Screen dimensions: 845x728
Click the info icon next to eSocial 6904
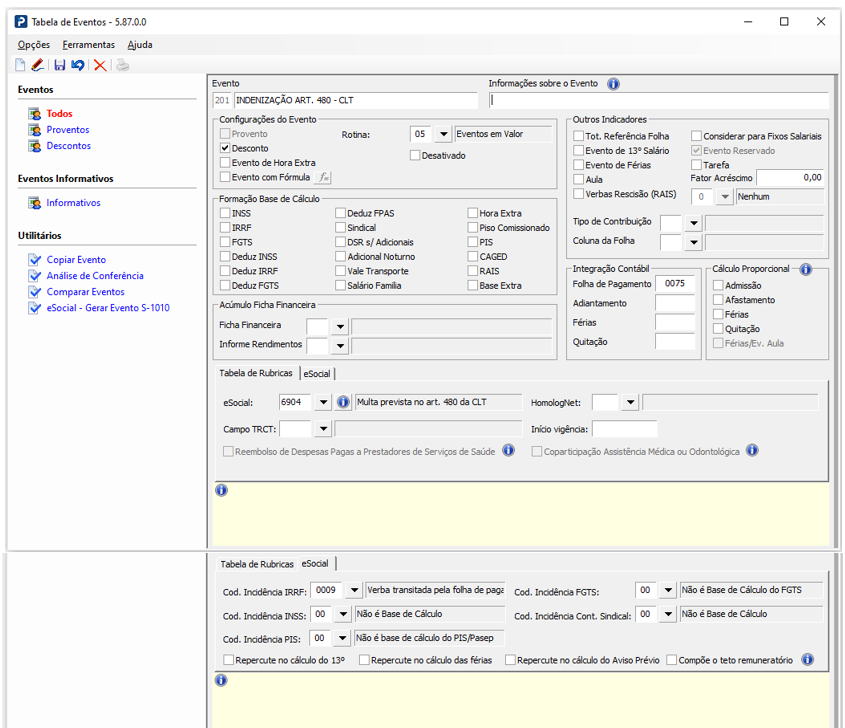coord(343,402)
